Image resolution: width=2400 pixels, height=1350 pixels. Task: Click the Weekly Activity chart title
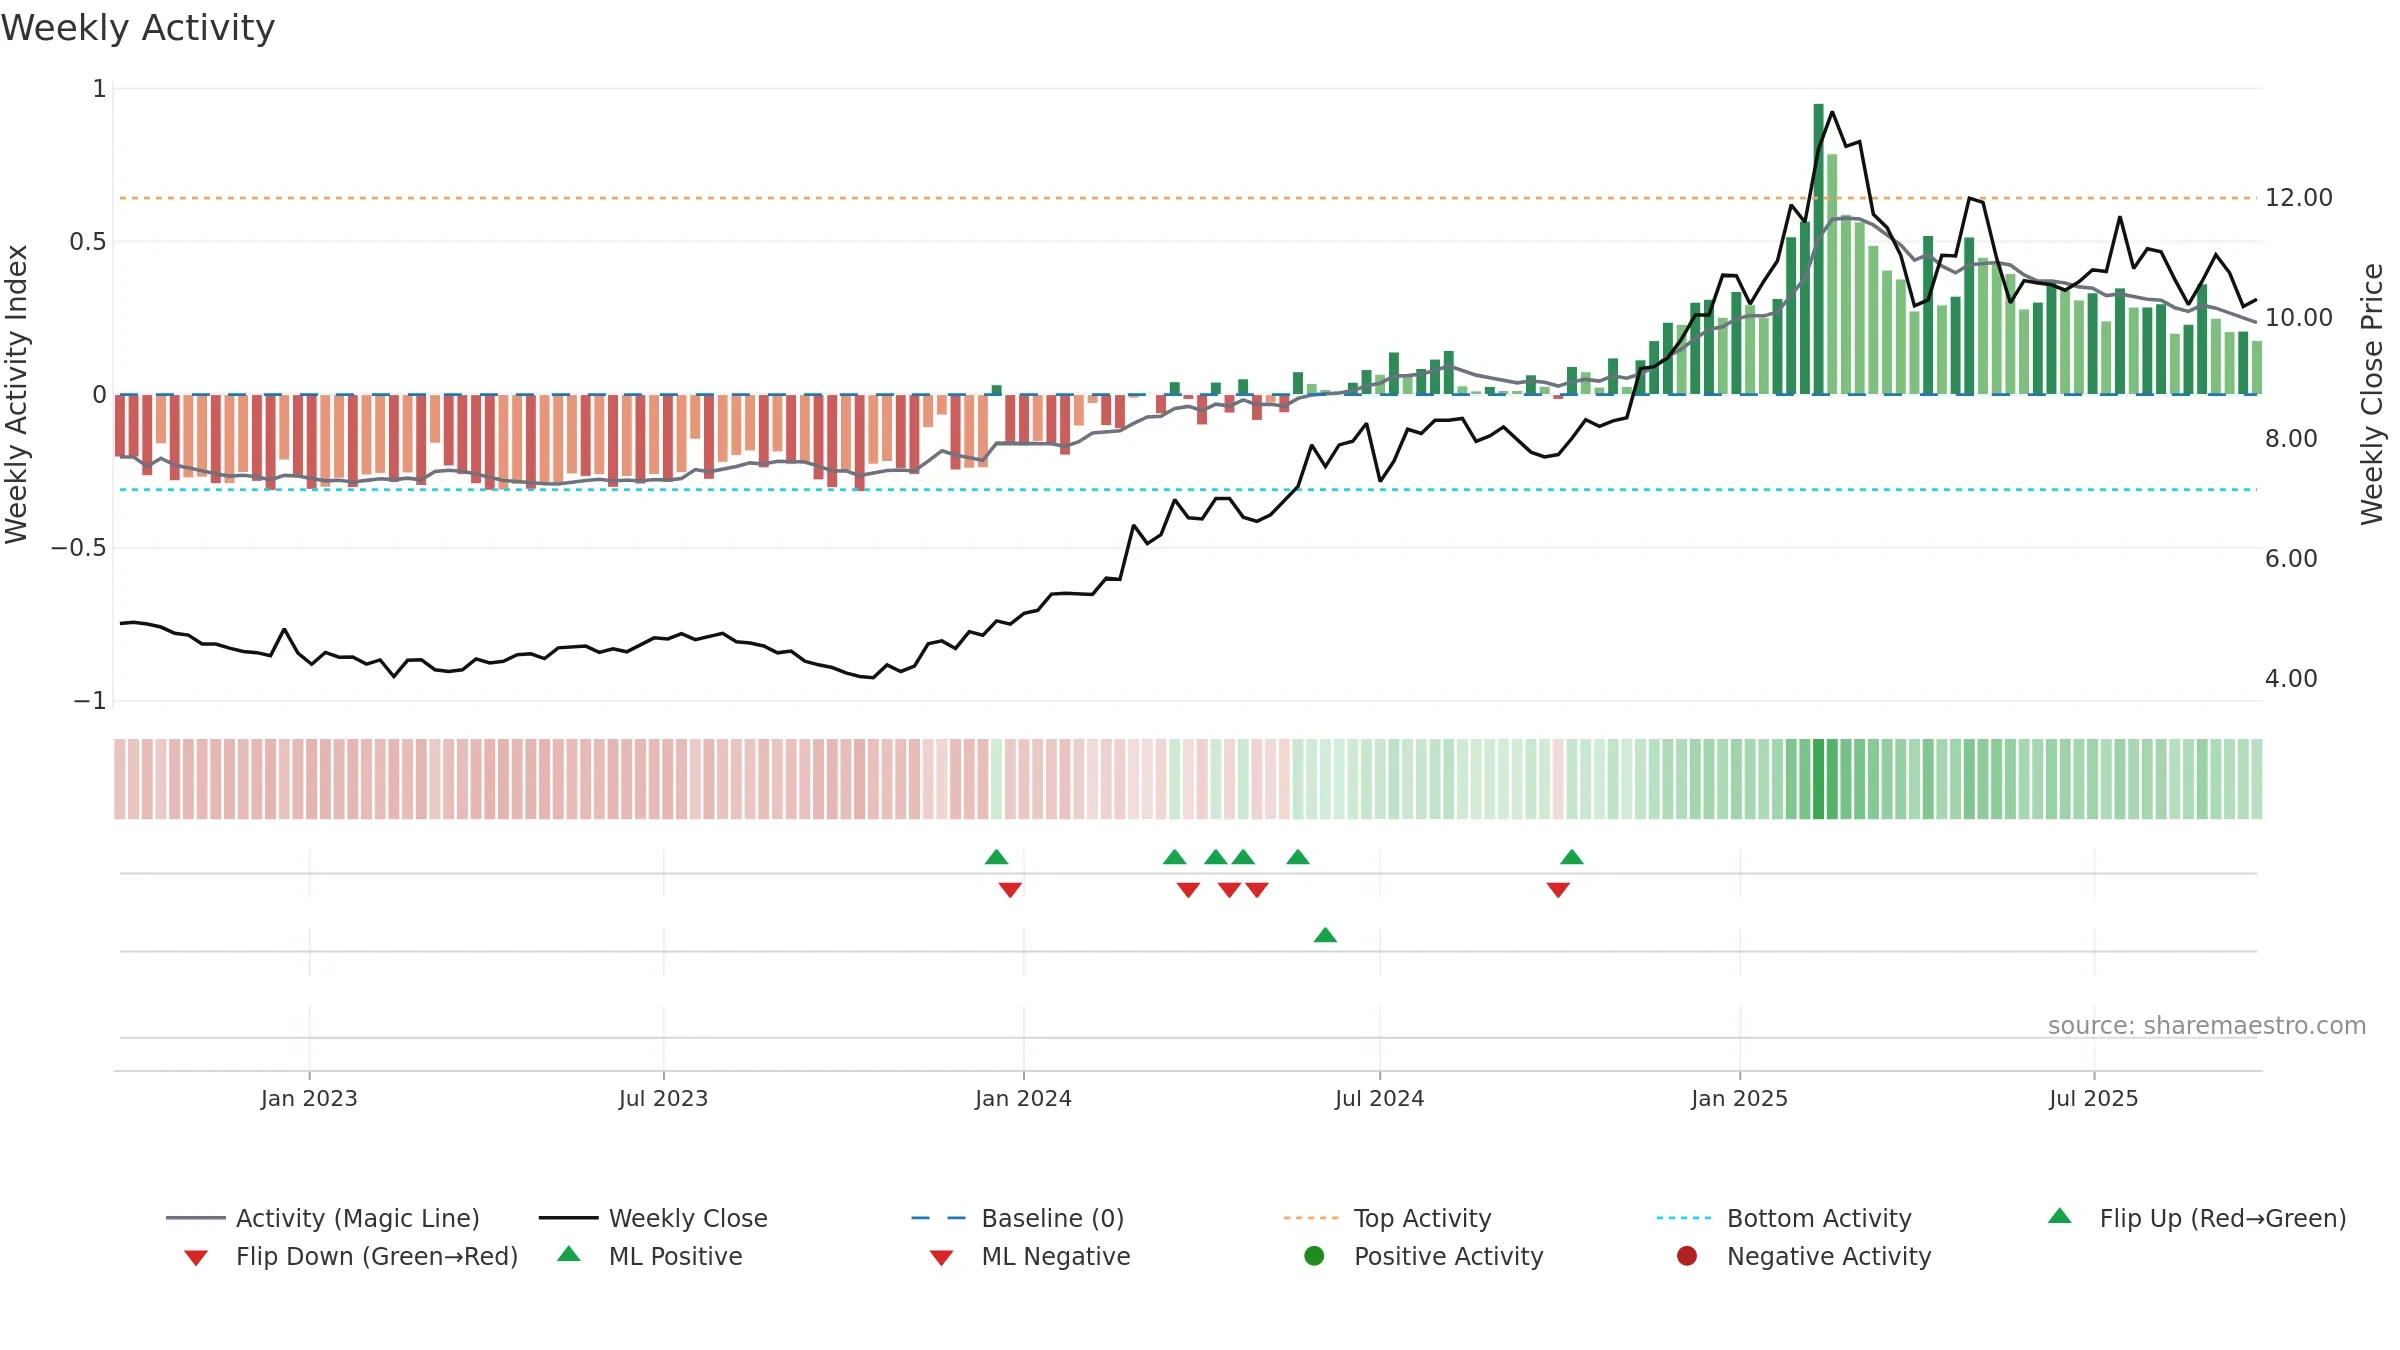138,28
